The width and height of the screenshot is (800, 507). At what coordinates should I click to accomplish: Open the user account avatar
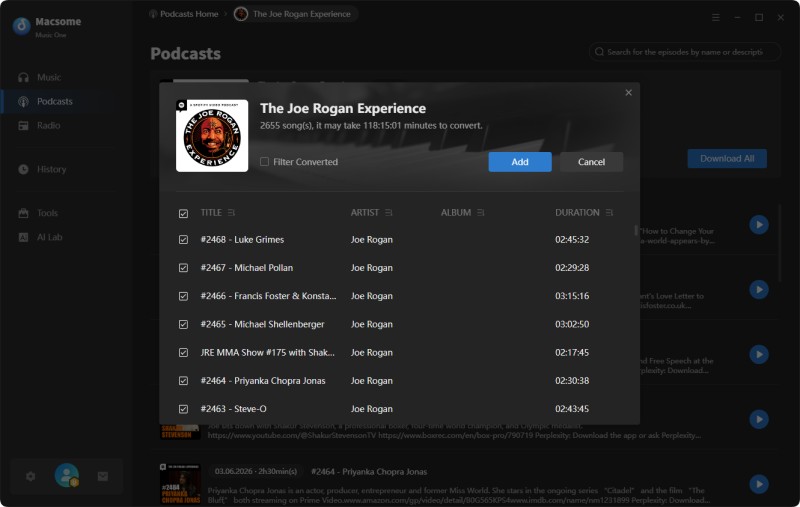[67, 475]
